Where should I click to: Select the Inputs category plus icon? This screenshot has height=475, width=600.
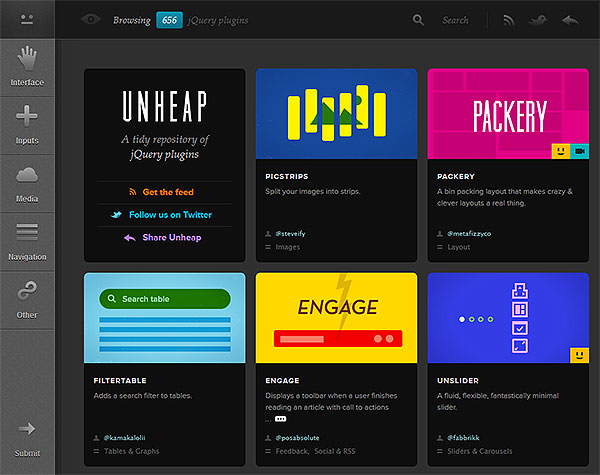pyautogui.click(x=27, y=122)
